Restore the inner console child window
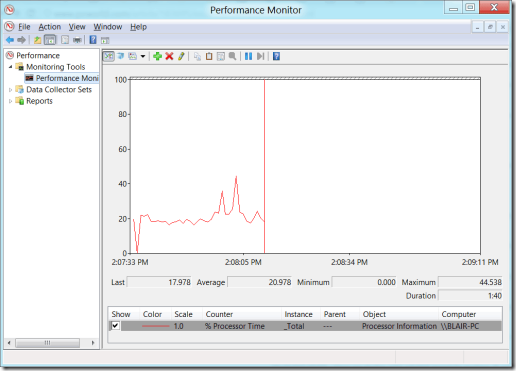 [490, 27]
